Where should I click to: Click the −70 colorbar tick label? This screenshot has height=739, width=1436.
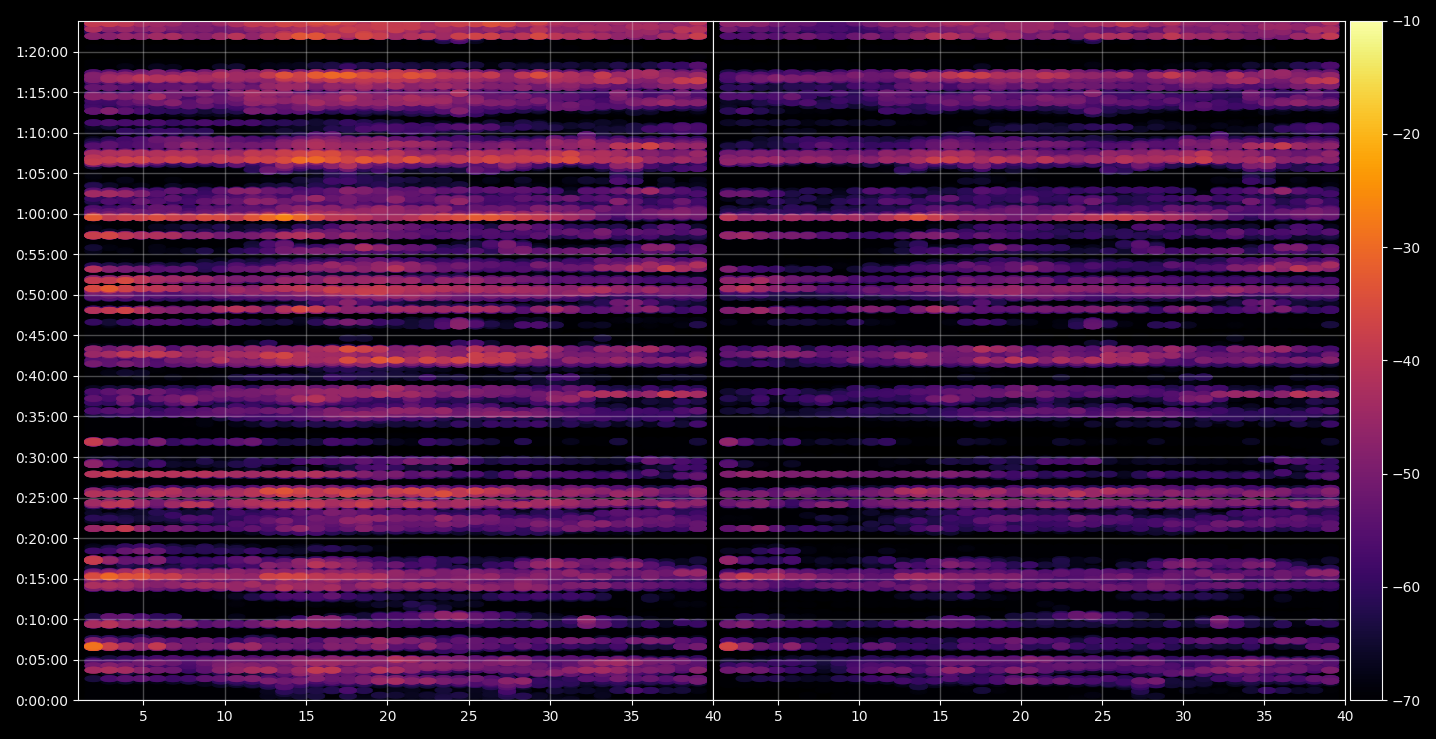[x=1406, y=701]
